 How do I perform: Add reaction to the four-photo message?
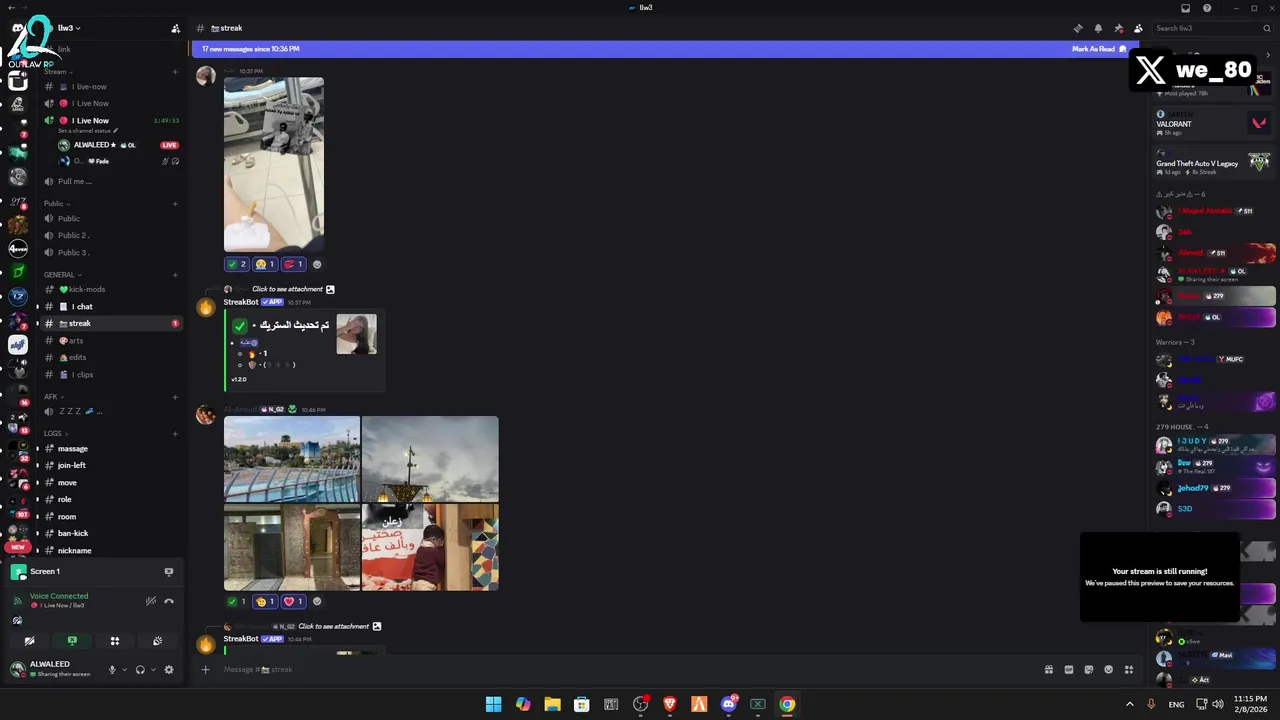point(317,601)
